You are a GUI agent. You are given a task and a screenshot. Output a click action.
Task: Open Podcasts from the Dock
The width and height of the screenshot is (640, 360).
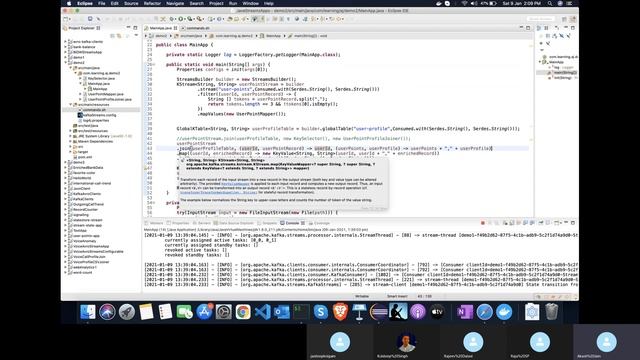coord(418,312)
